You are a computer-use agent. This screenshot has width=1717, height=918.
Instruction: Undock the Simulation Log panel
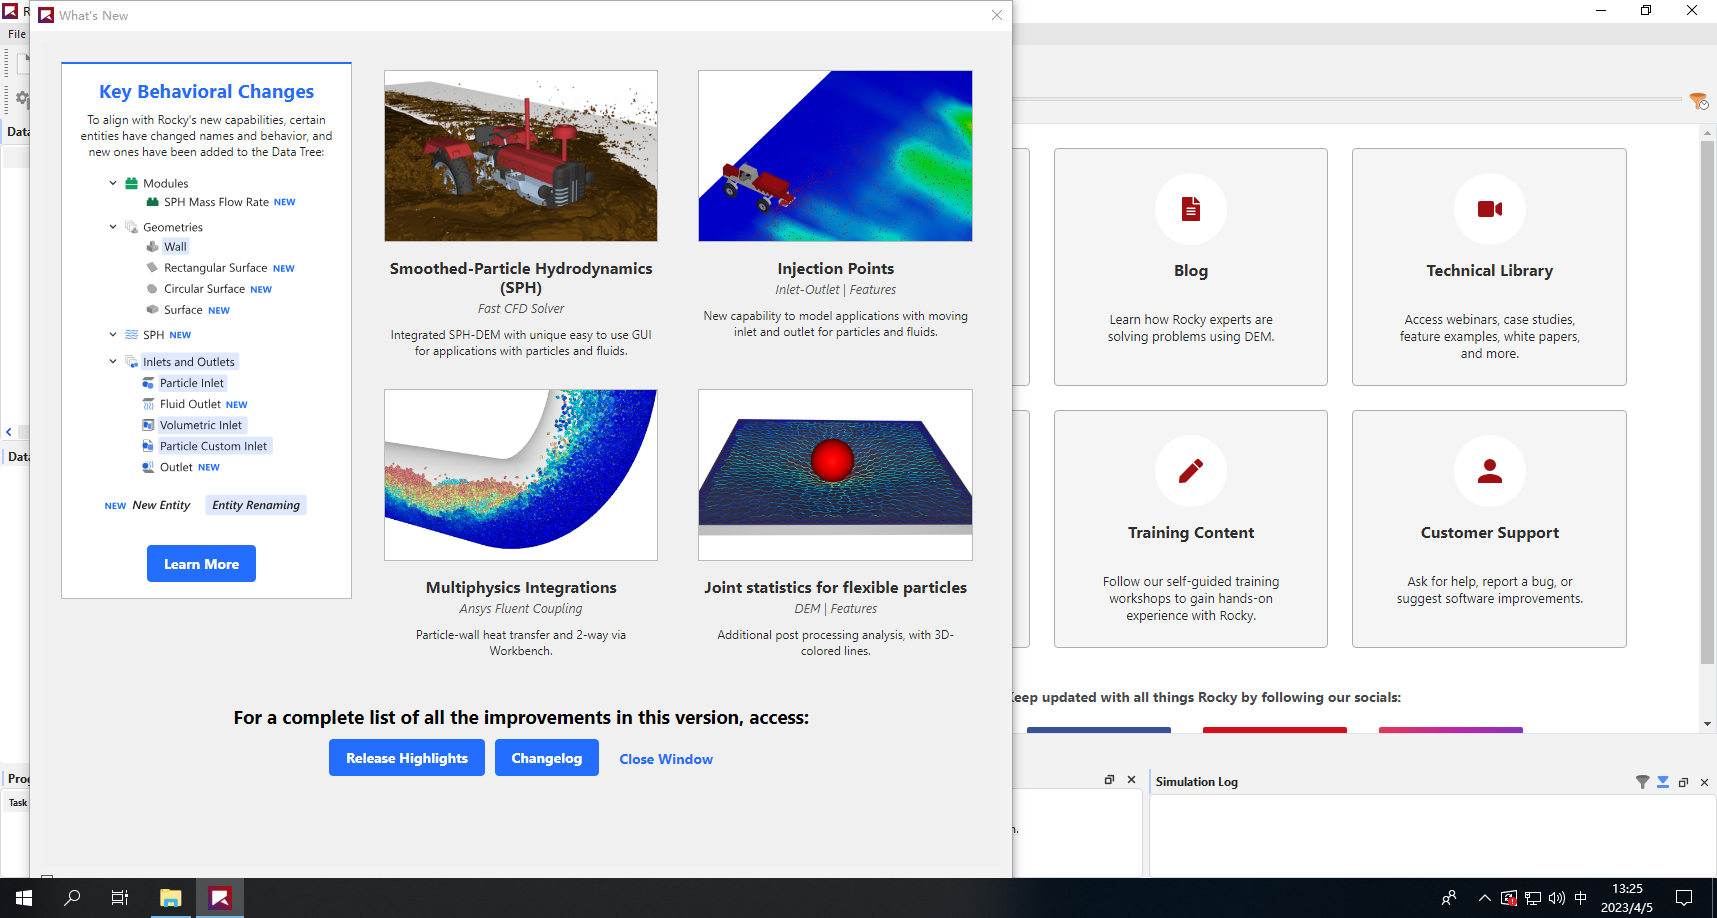(1683, 782)
